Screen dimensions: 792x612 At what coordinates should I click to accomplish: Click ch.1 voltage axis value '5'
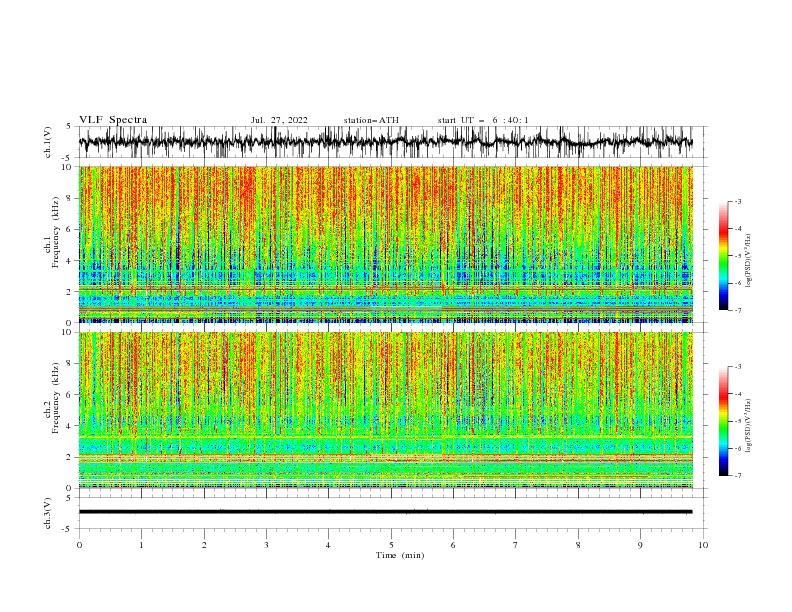[x=69, y=127]
